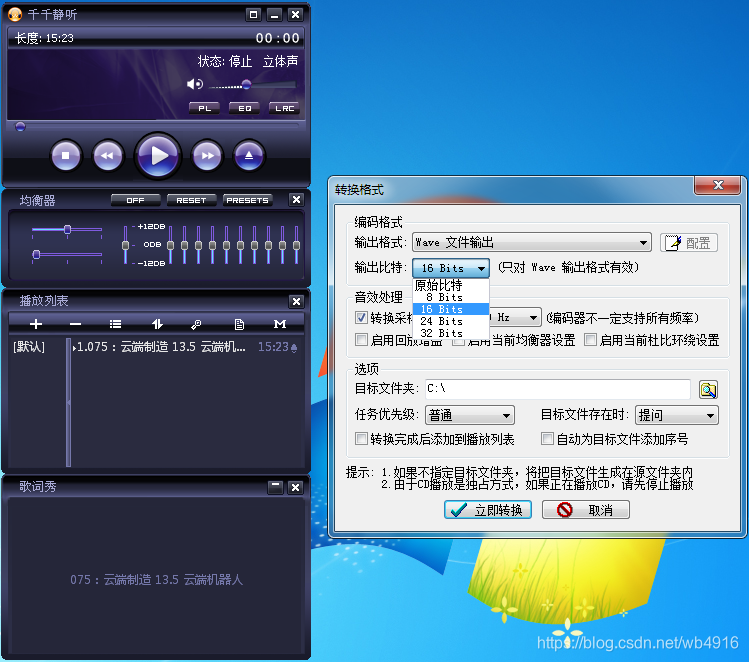Close the 均衡器 equalizer panel
749x662 pixels.
pos(296,200)
